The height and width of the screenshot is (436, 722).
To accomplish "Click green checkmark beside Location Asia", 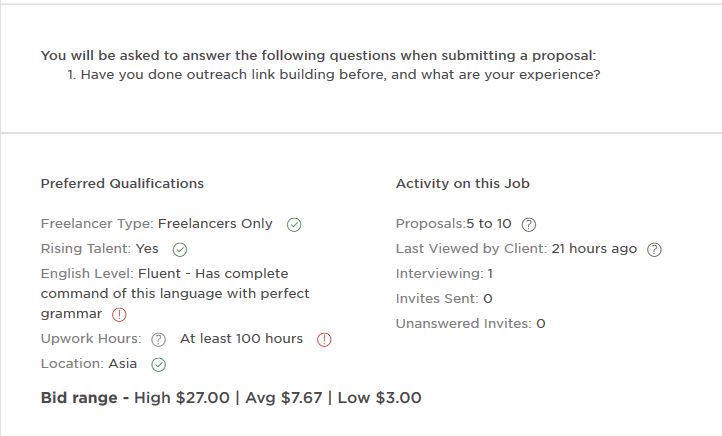I will pyautogui.click(x=158, y=365).
